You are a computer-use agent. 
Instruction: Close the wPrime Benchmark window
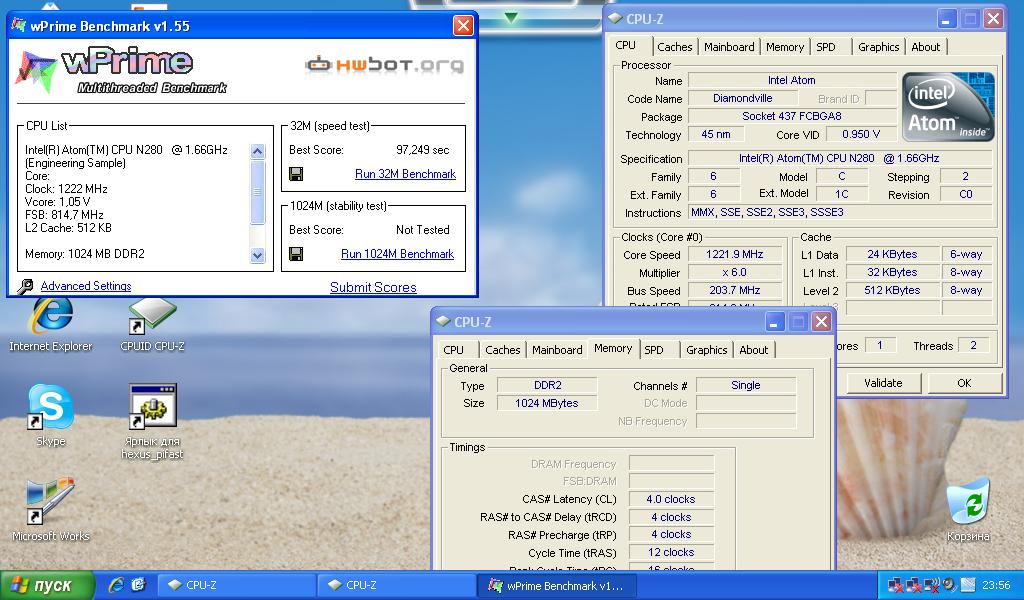pyautogui.click(x=463, y=25)
